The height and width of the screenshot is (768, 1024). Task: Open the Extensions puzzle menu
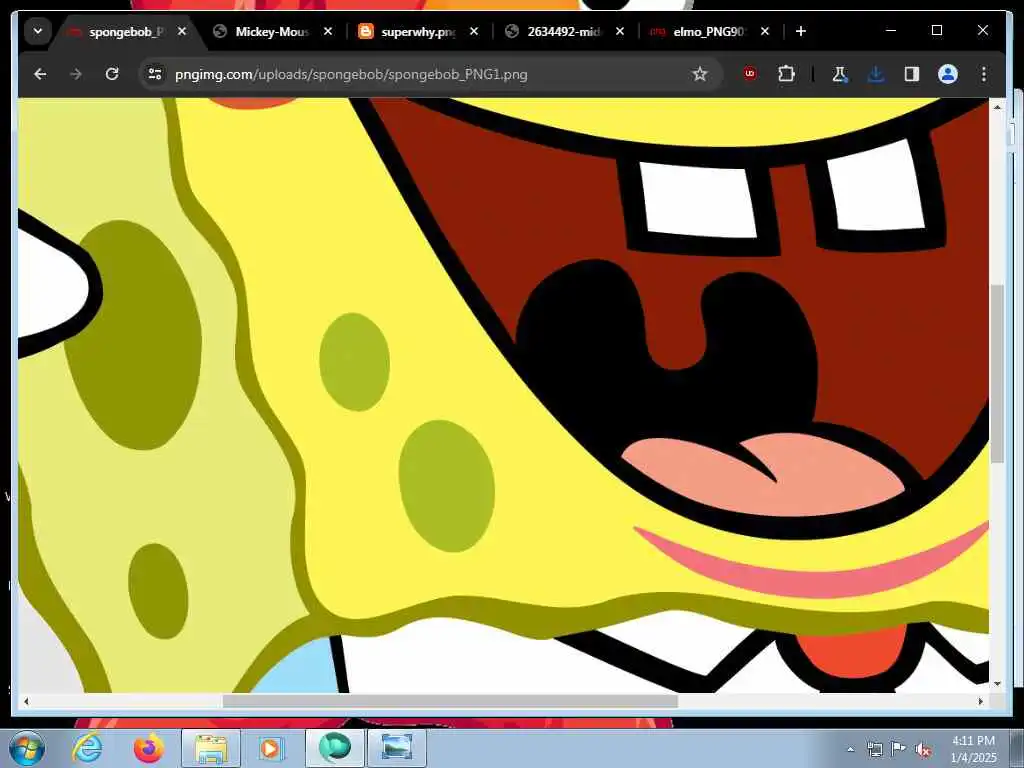click(x=786, y=74)
